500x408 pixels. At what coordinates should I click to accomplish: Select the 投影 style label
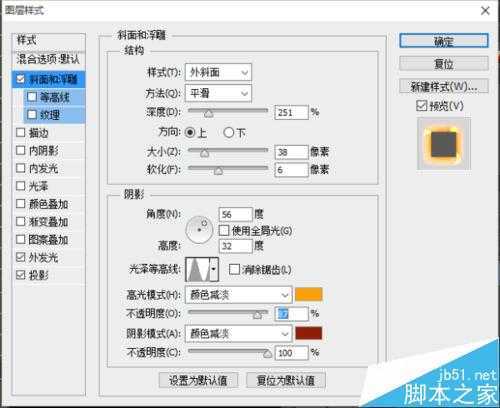39,275
